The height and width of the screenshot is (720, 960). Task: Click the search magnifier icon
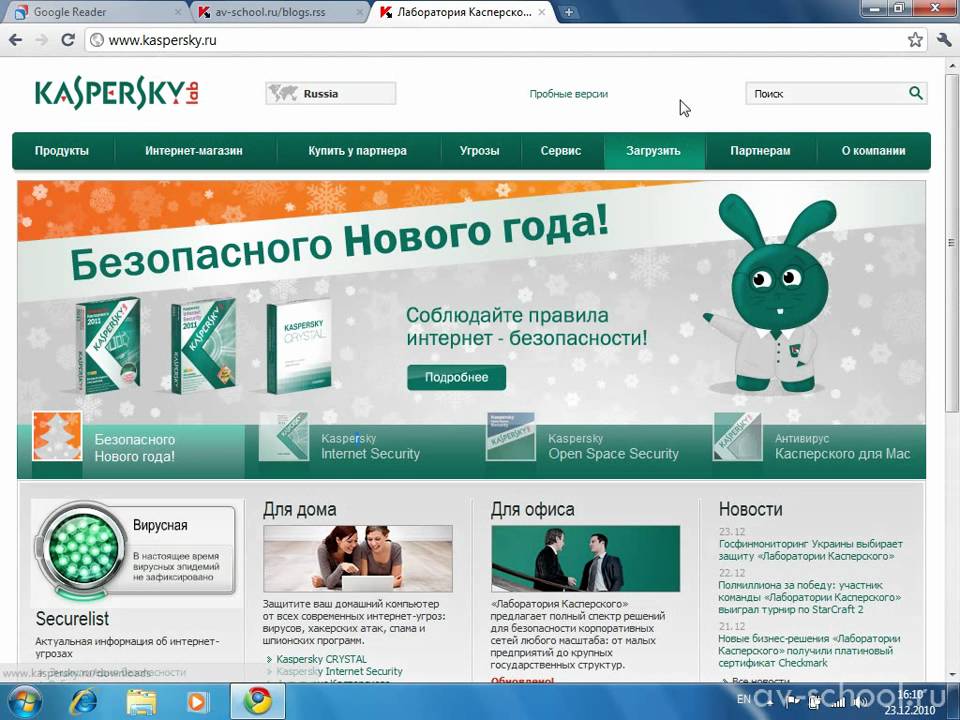click(915, 93)
